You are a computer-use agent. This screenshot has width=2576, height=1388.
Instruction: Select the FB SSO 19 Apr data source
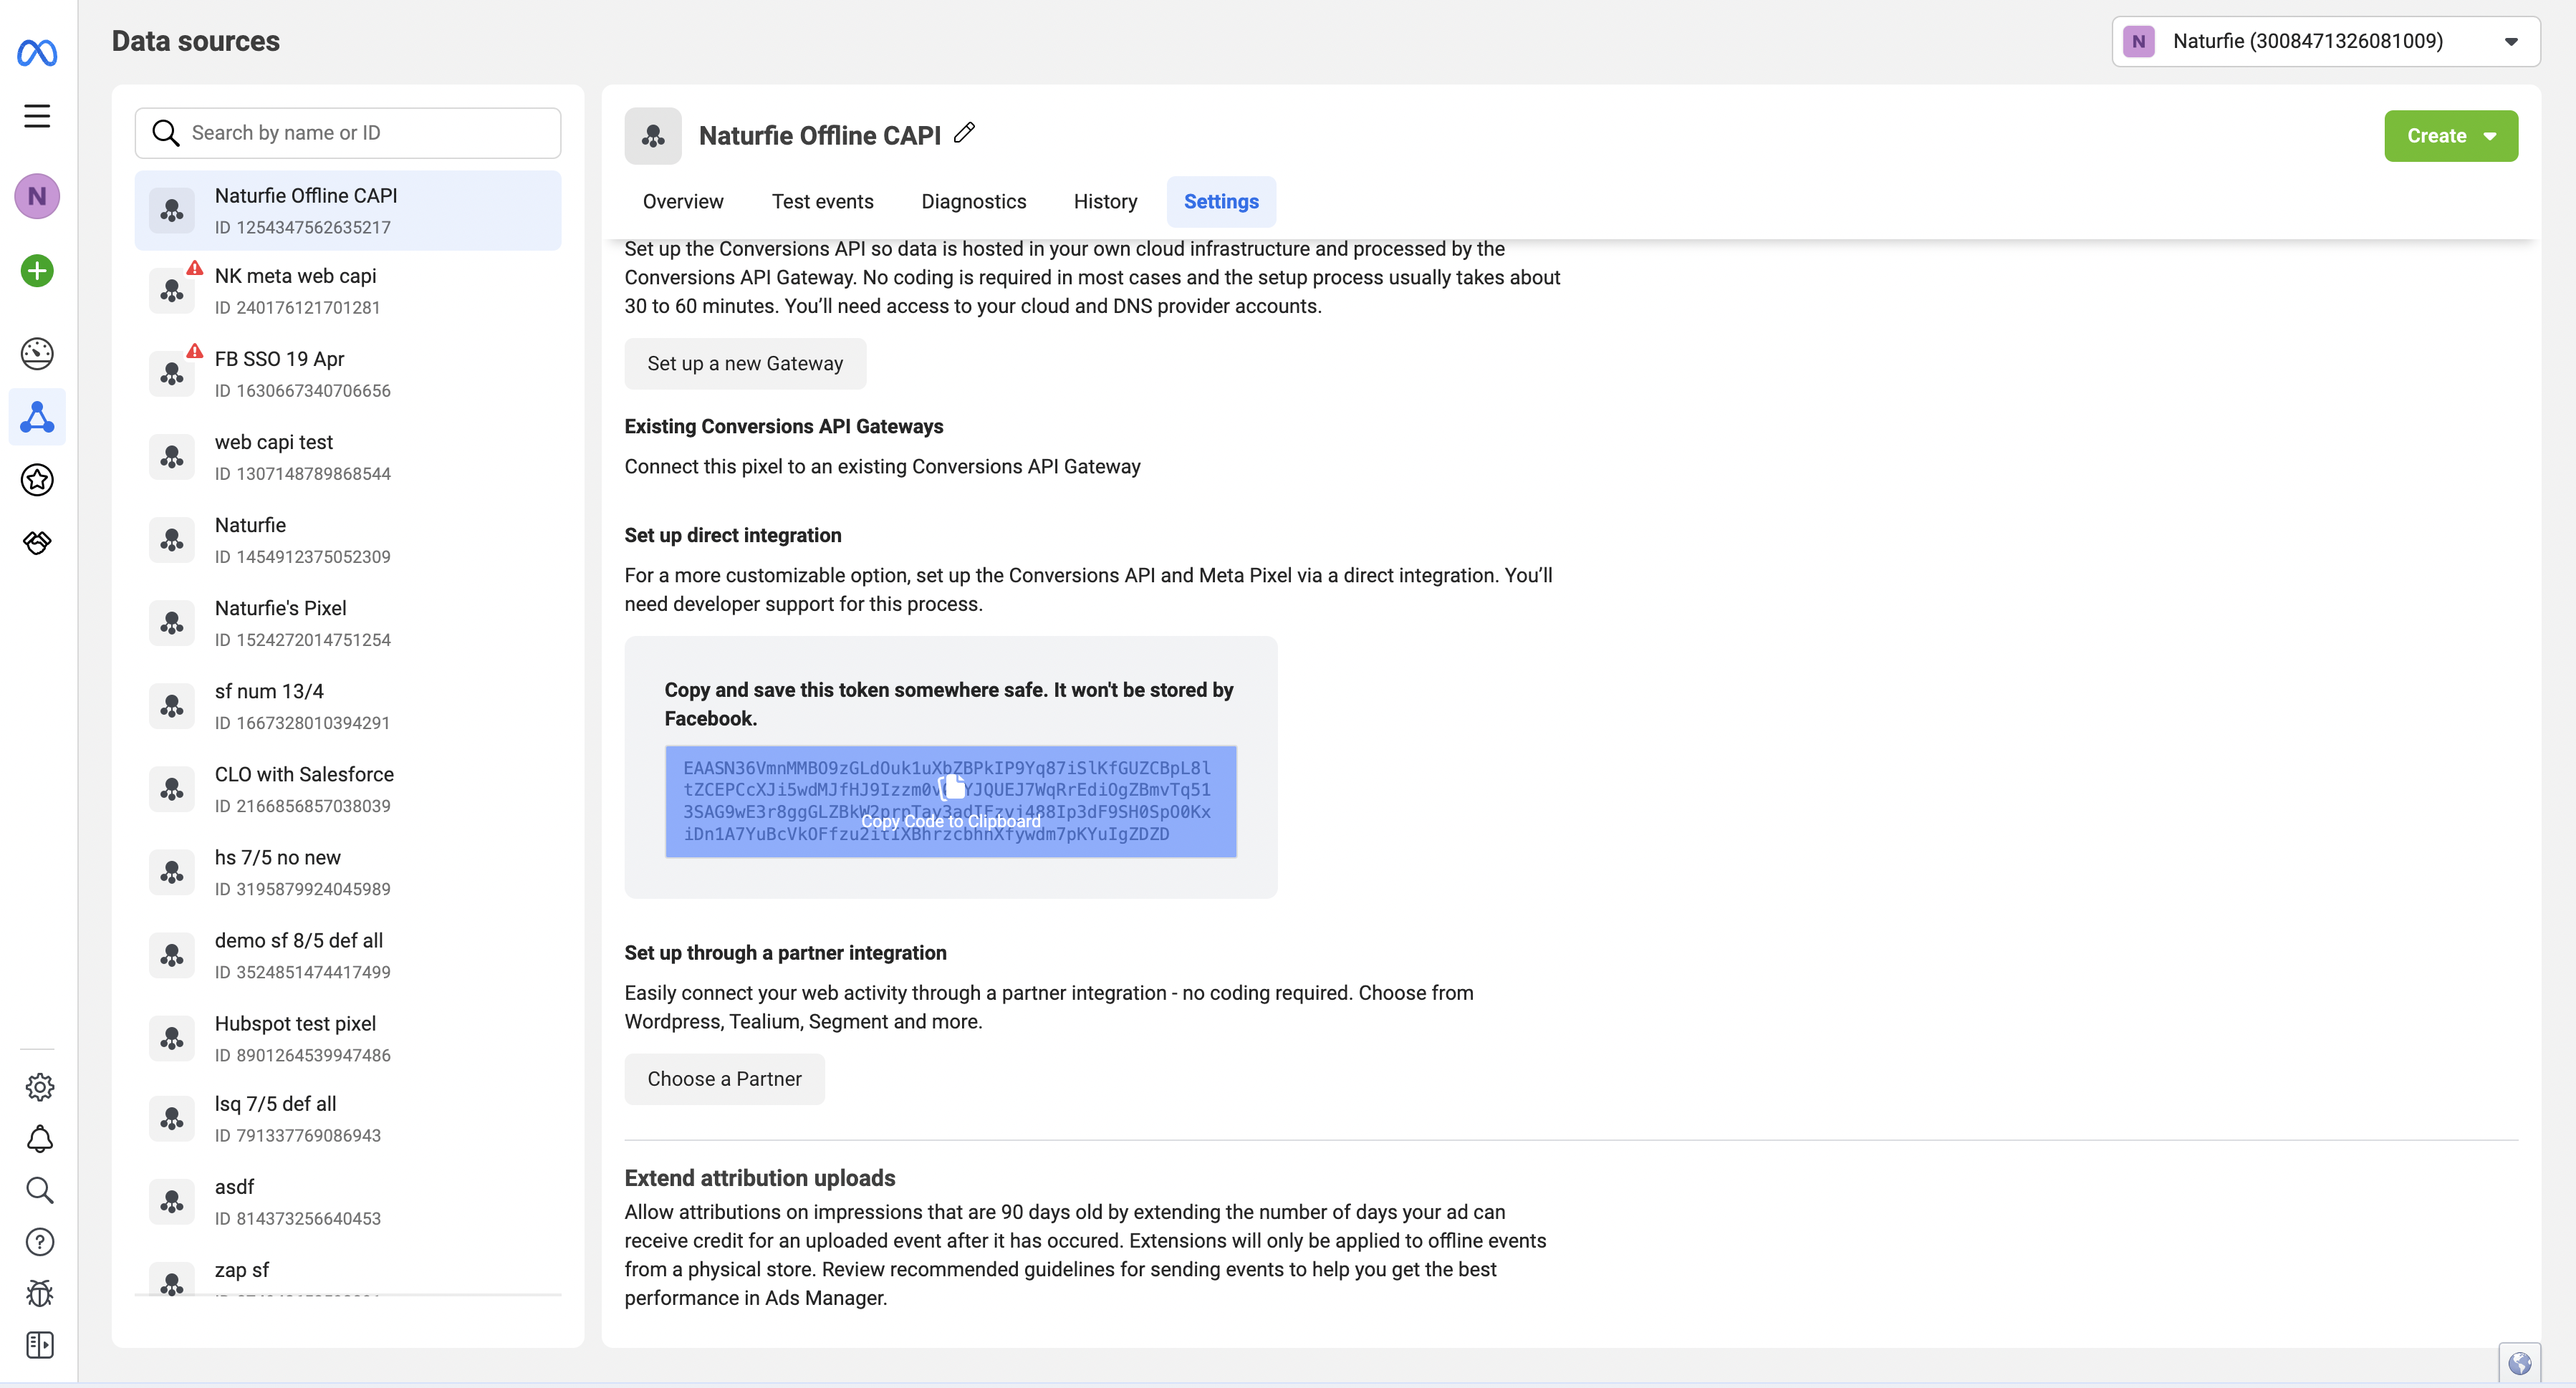click(348, 374)
